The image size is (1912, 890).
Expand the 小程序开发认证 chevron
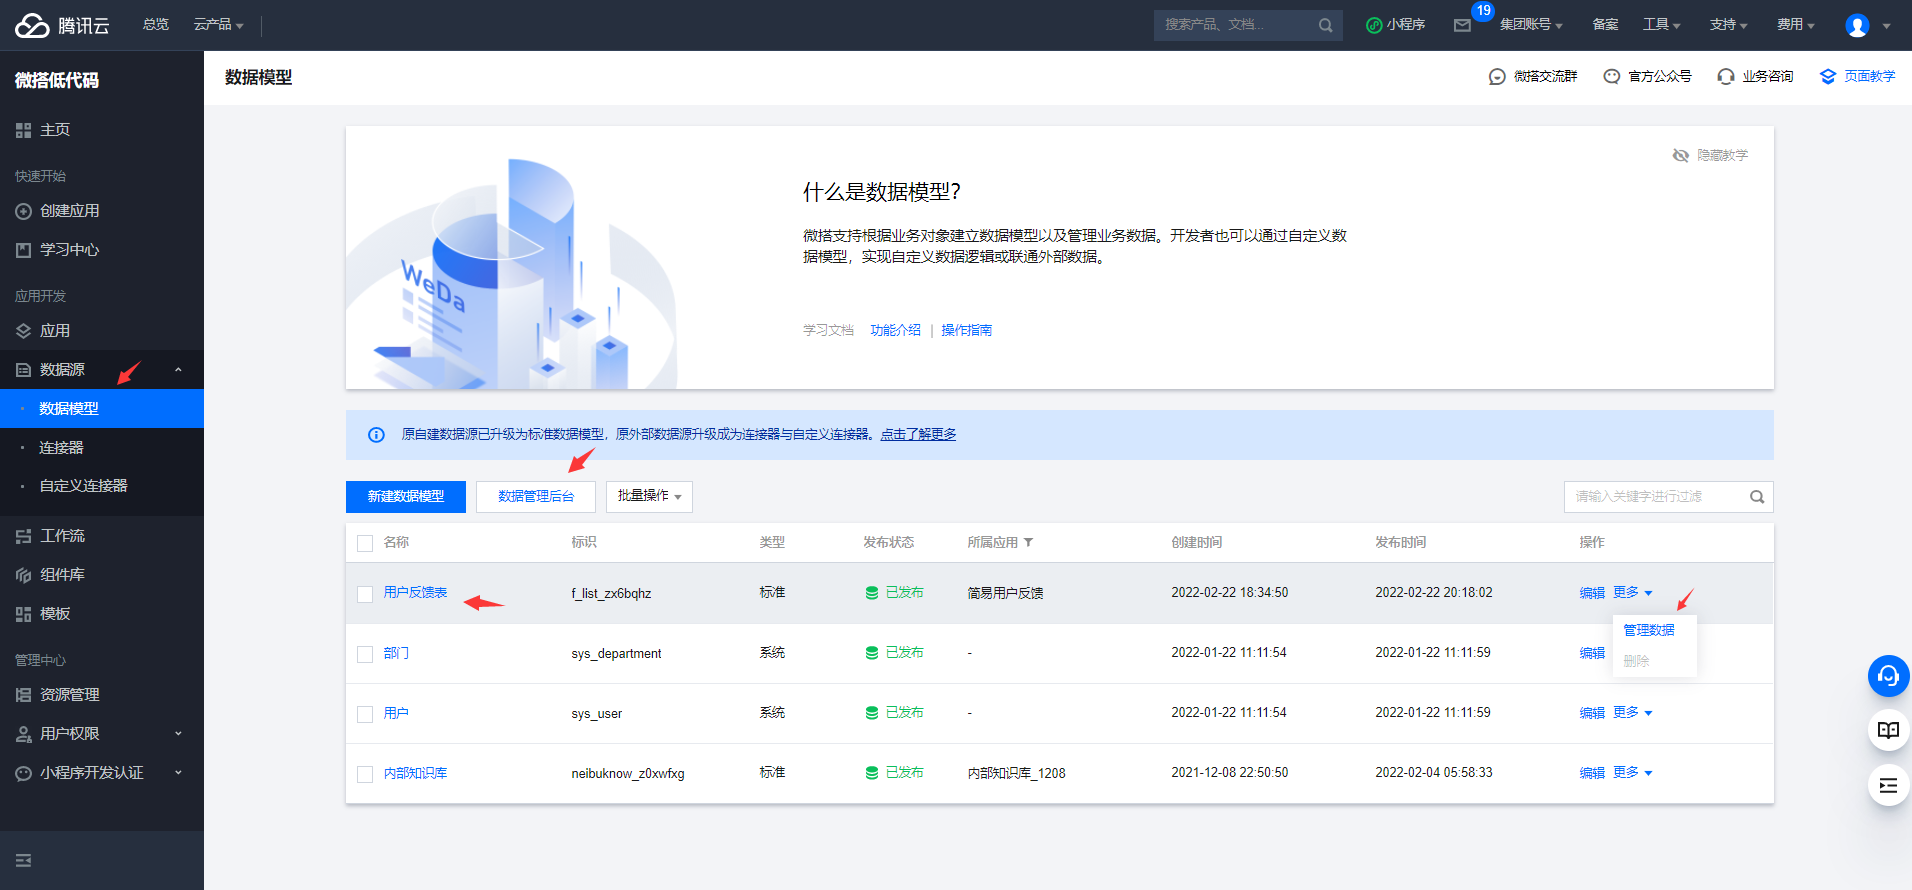(x=178, y=773)
